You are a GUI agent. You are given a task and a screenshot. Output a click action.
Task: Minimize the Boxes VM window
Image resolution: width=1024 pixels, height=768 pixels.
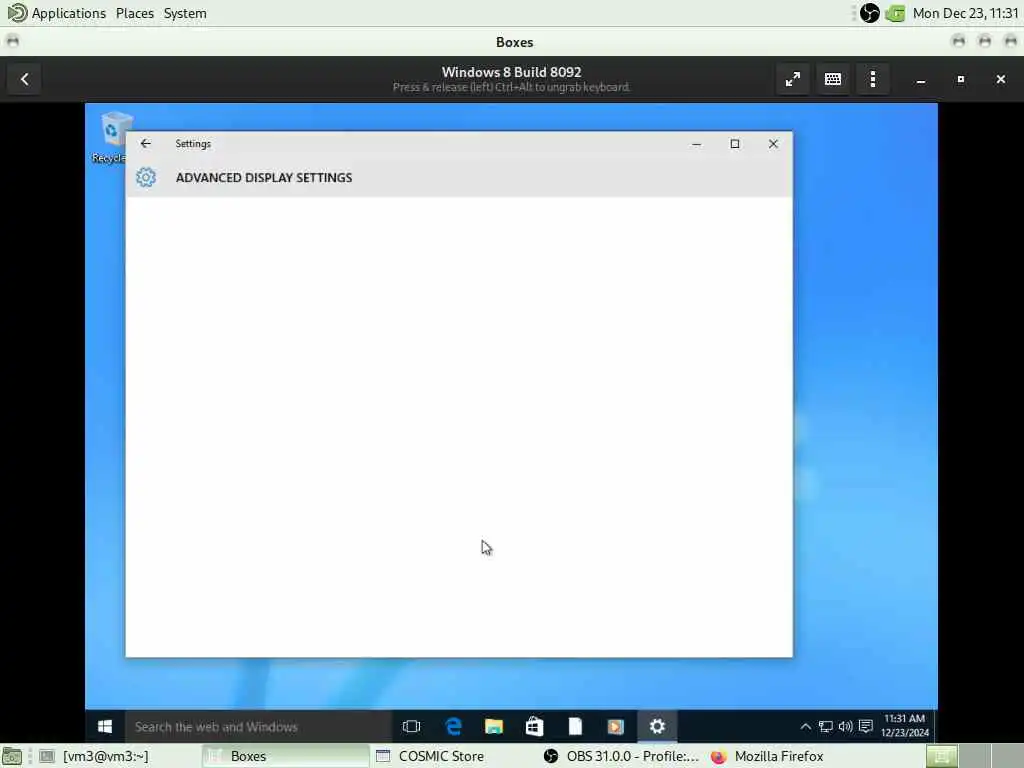click(x=921, y=80)
